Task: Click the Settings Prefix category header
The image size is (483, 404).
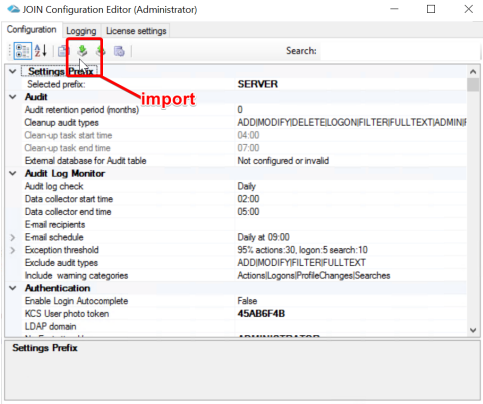Action: 60,71
